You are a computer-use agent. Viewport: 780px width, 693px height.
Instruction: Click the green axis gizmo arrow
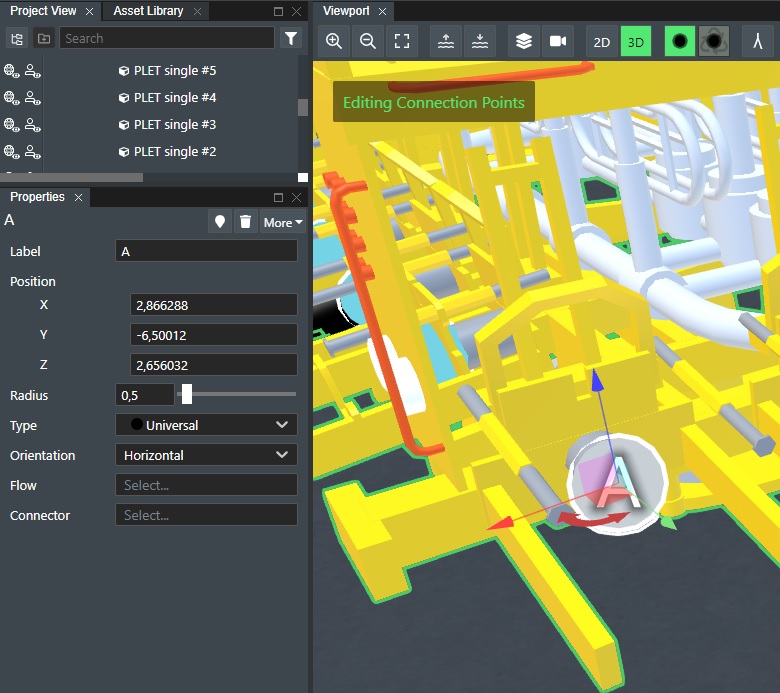[669, 523]
